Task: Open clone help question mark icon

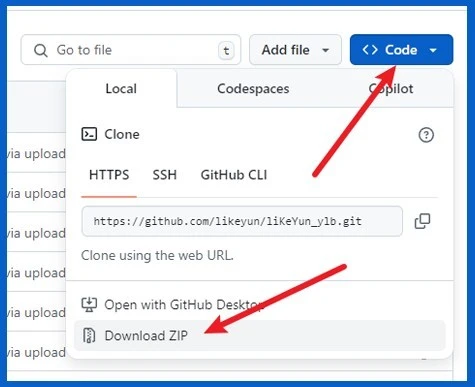Action: [426, 135]
